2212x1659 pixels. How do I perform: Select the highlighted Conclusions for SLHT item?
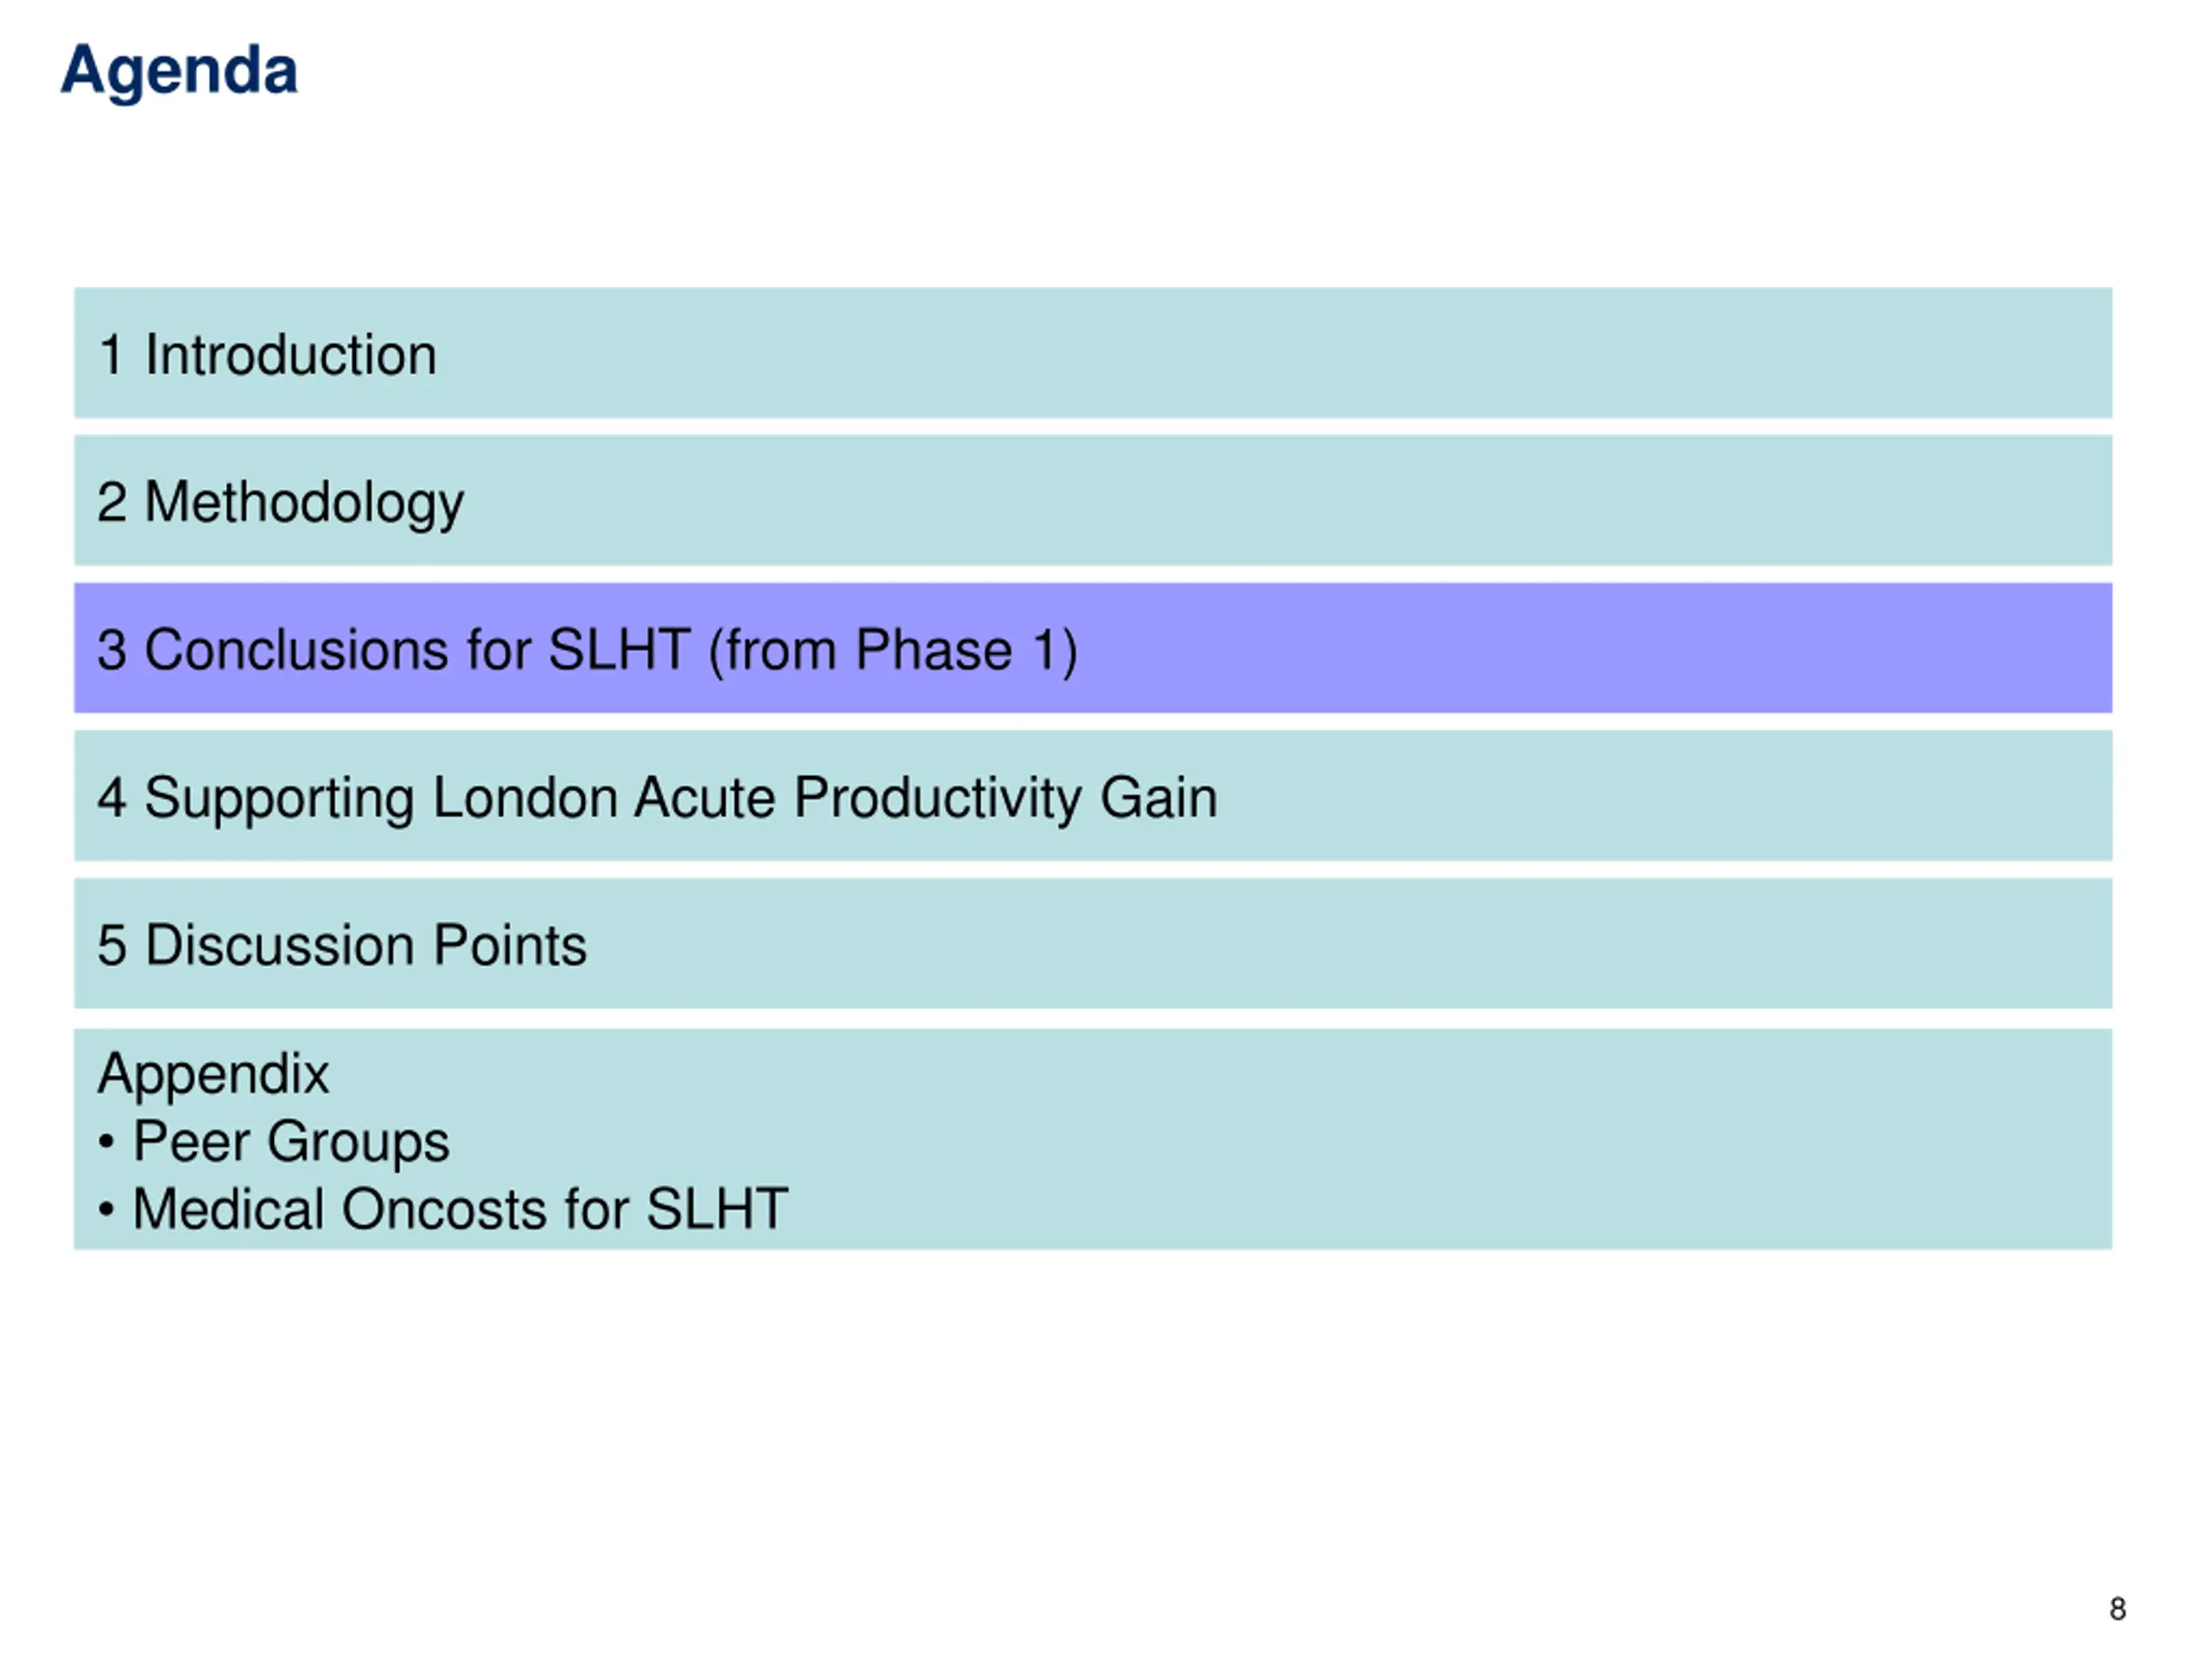click(x=1093, y=648)
